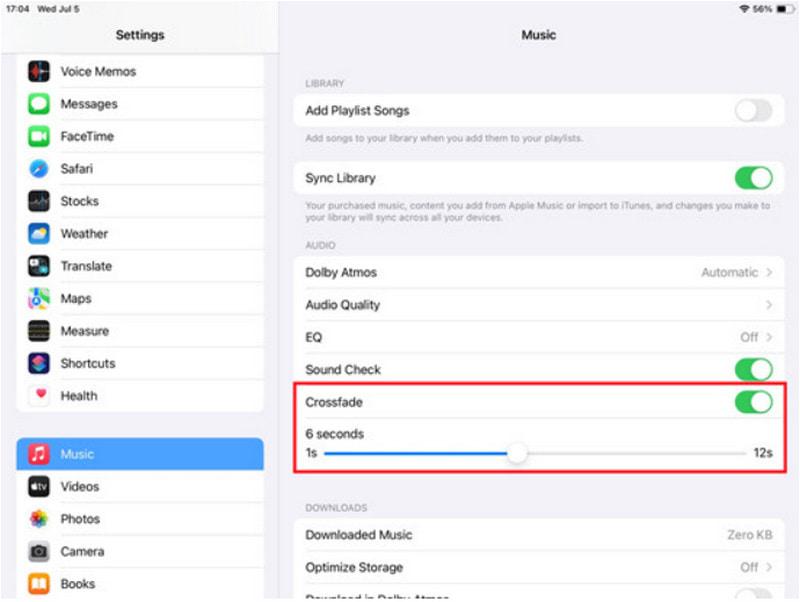Open Voice Memos settings
The image size is (800, 602).
[x=140, y=71]
